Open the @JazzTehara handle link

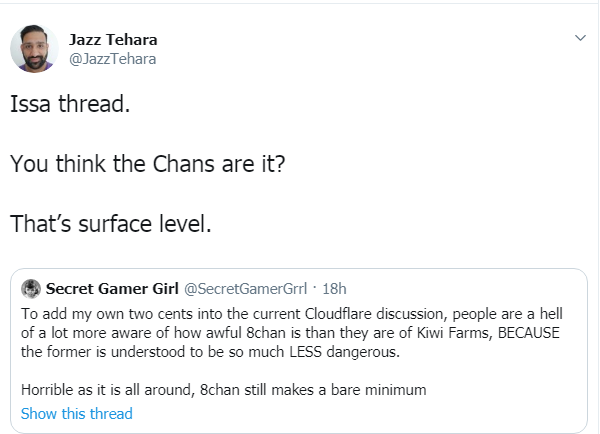click(112, 59)
